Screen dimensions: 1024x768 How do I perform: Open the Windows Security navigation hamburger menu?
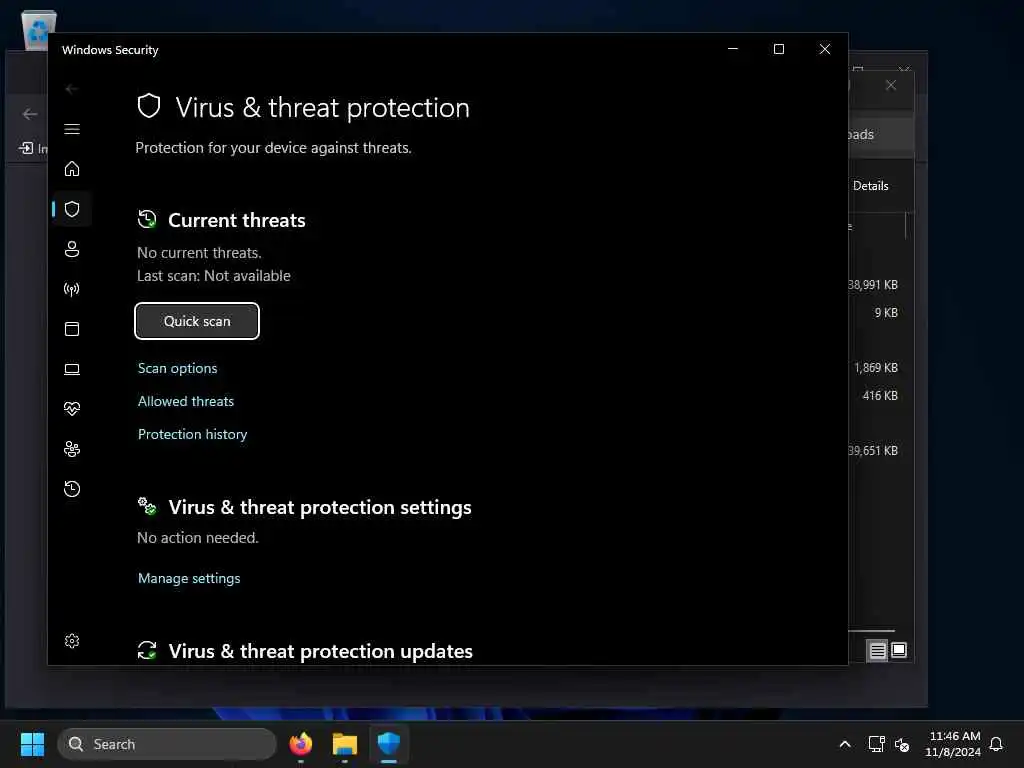pyautogui.click(x=72, y=129)
